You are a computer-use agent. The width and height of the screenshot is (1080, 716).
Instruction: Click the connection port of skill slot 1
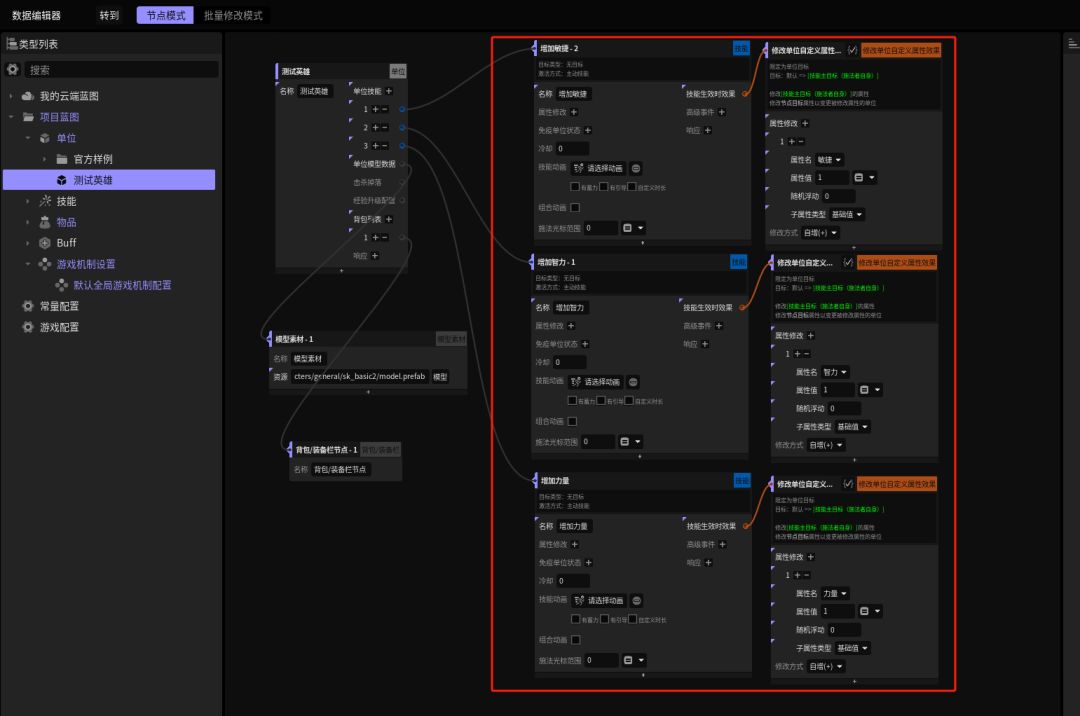(402, 109)
